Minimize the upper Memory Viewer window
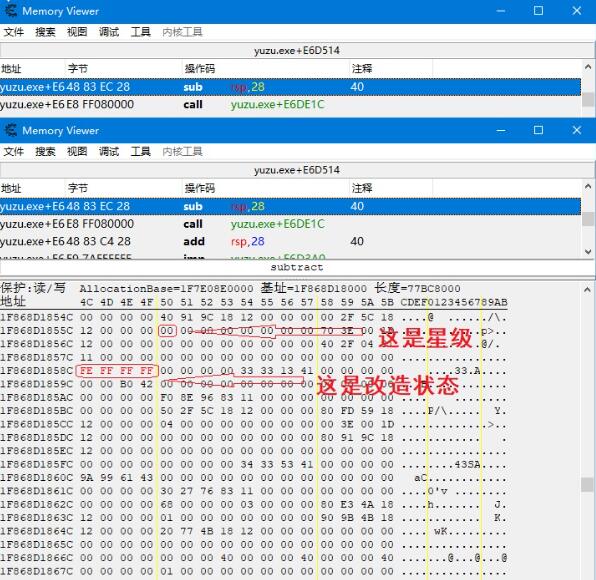This screenshot has height=580, width=596. 501,11
